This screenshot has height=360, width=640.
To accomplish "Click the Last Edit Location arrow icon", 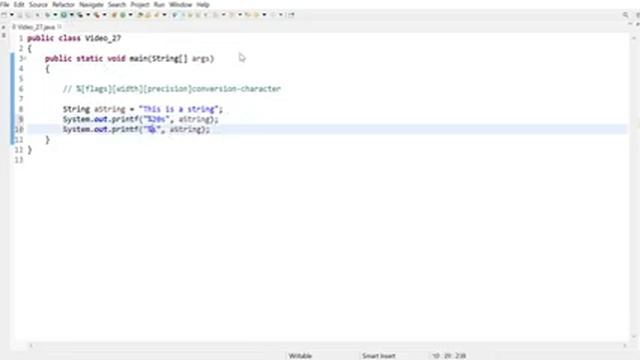I will 247,15.
